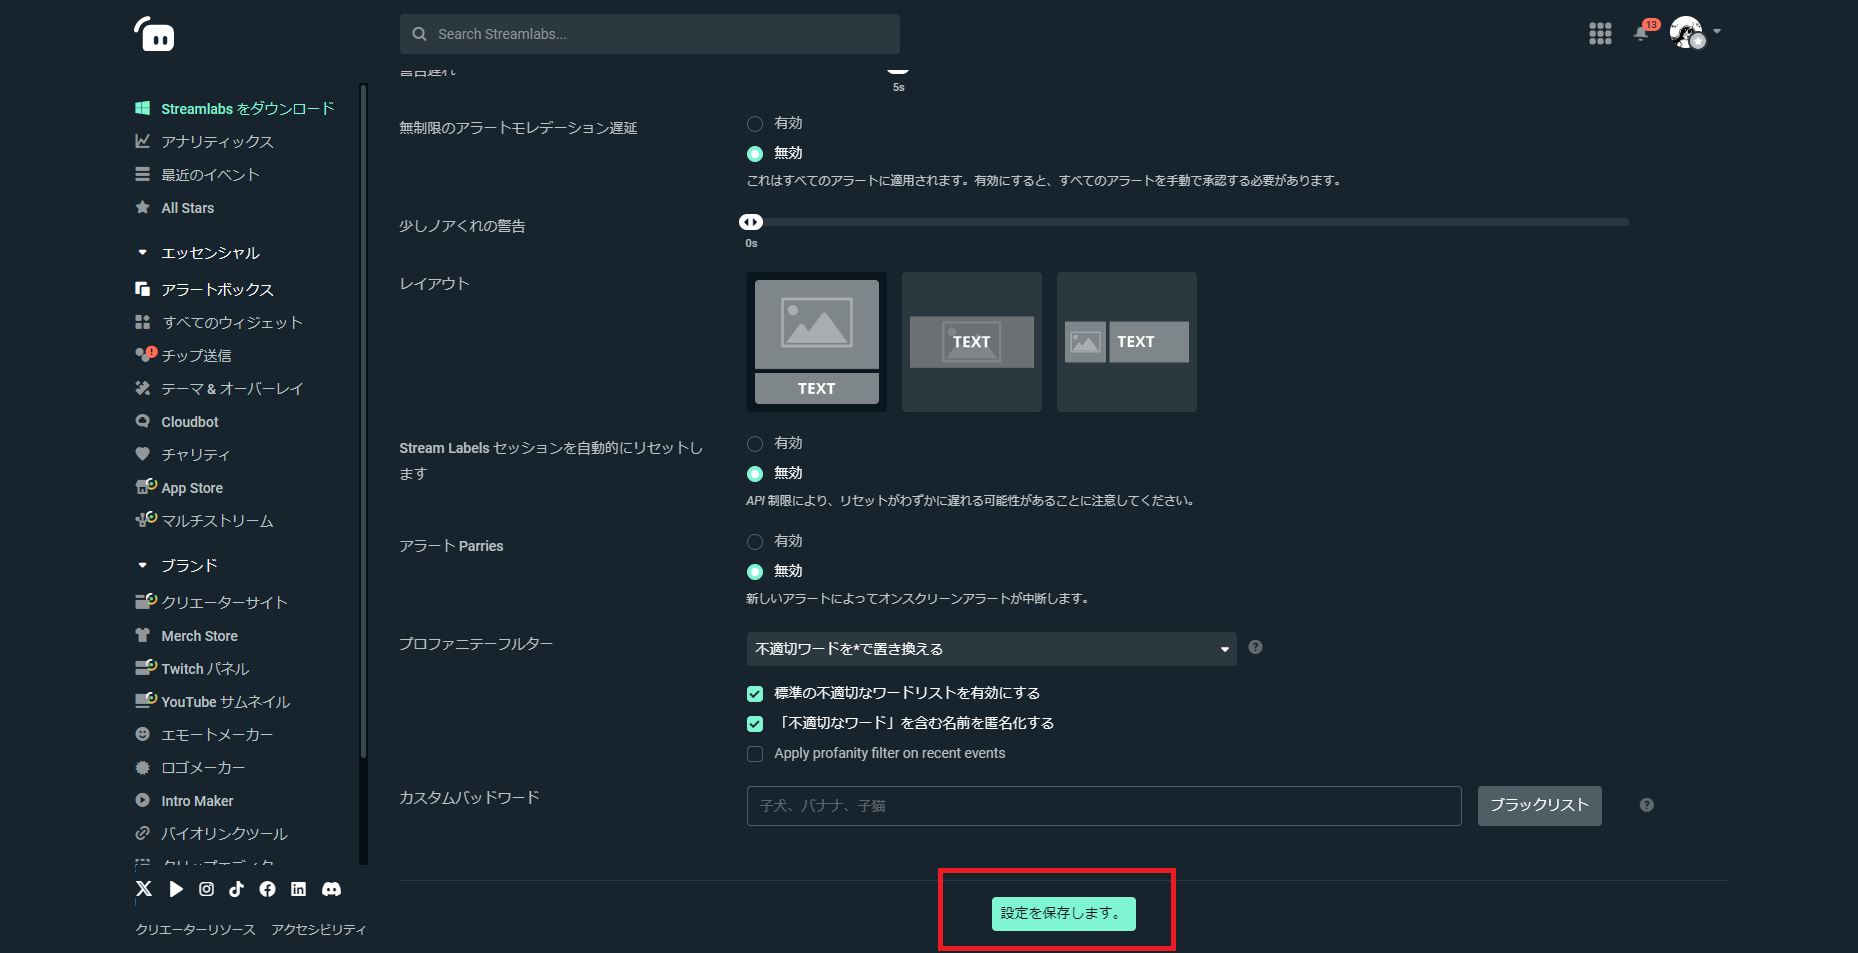Open チップ送信 from the sidebar
Image resolution: width=1858 pixels, height=953 pixels.
(x=196, y=355)
